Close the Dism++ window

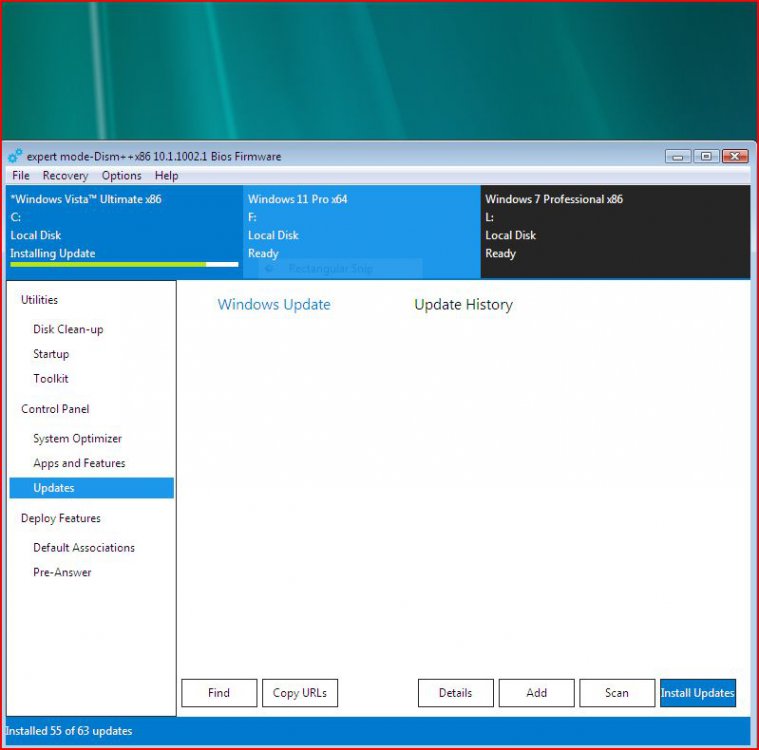pos(735,156)
